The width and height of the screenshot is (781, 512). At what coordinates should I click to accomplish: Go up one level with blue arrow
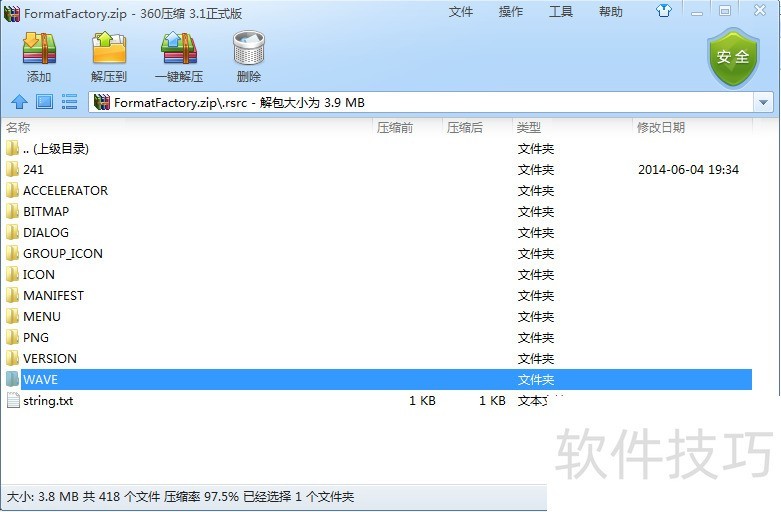pos(19,102)
